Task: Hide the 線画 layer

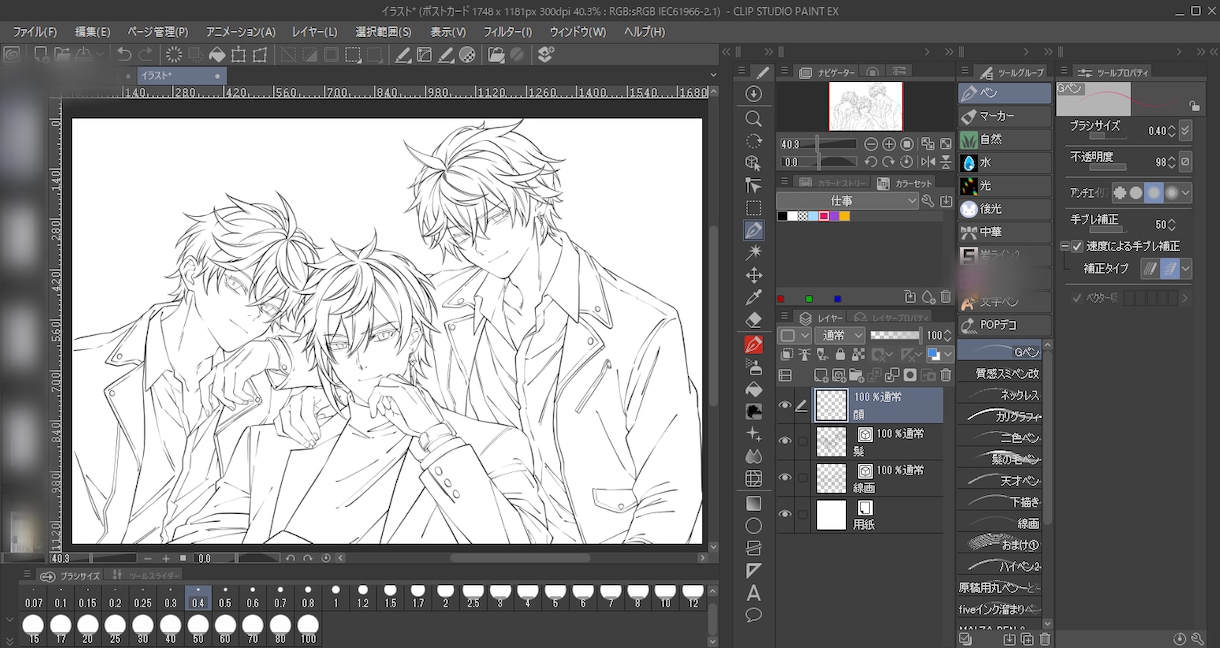Action: 785,477
